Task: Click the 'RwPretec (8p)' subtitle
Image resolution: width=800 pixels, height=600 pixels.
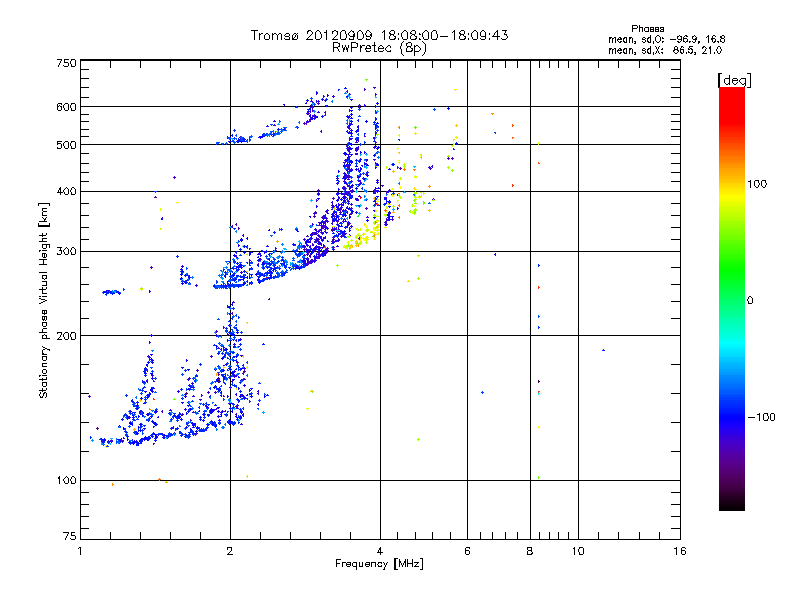Action: [379, 48]
